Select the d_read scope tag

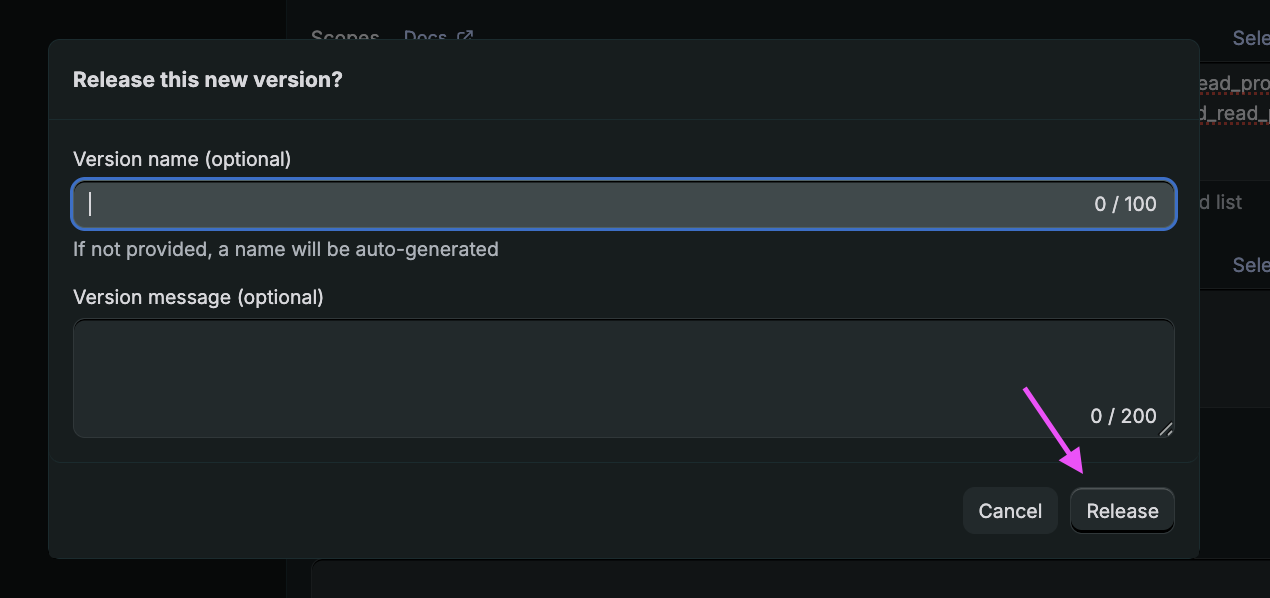(1233, 112)
